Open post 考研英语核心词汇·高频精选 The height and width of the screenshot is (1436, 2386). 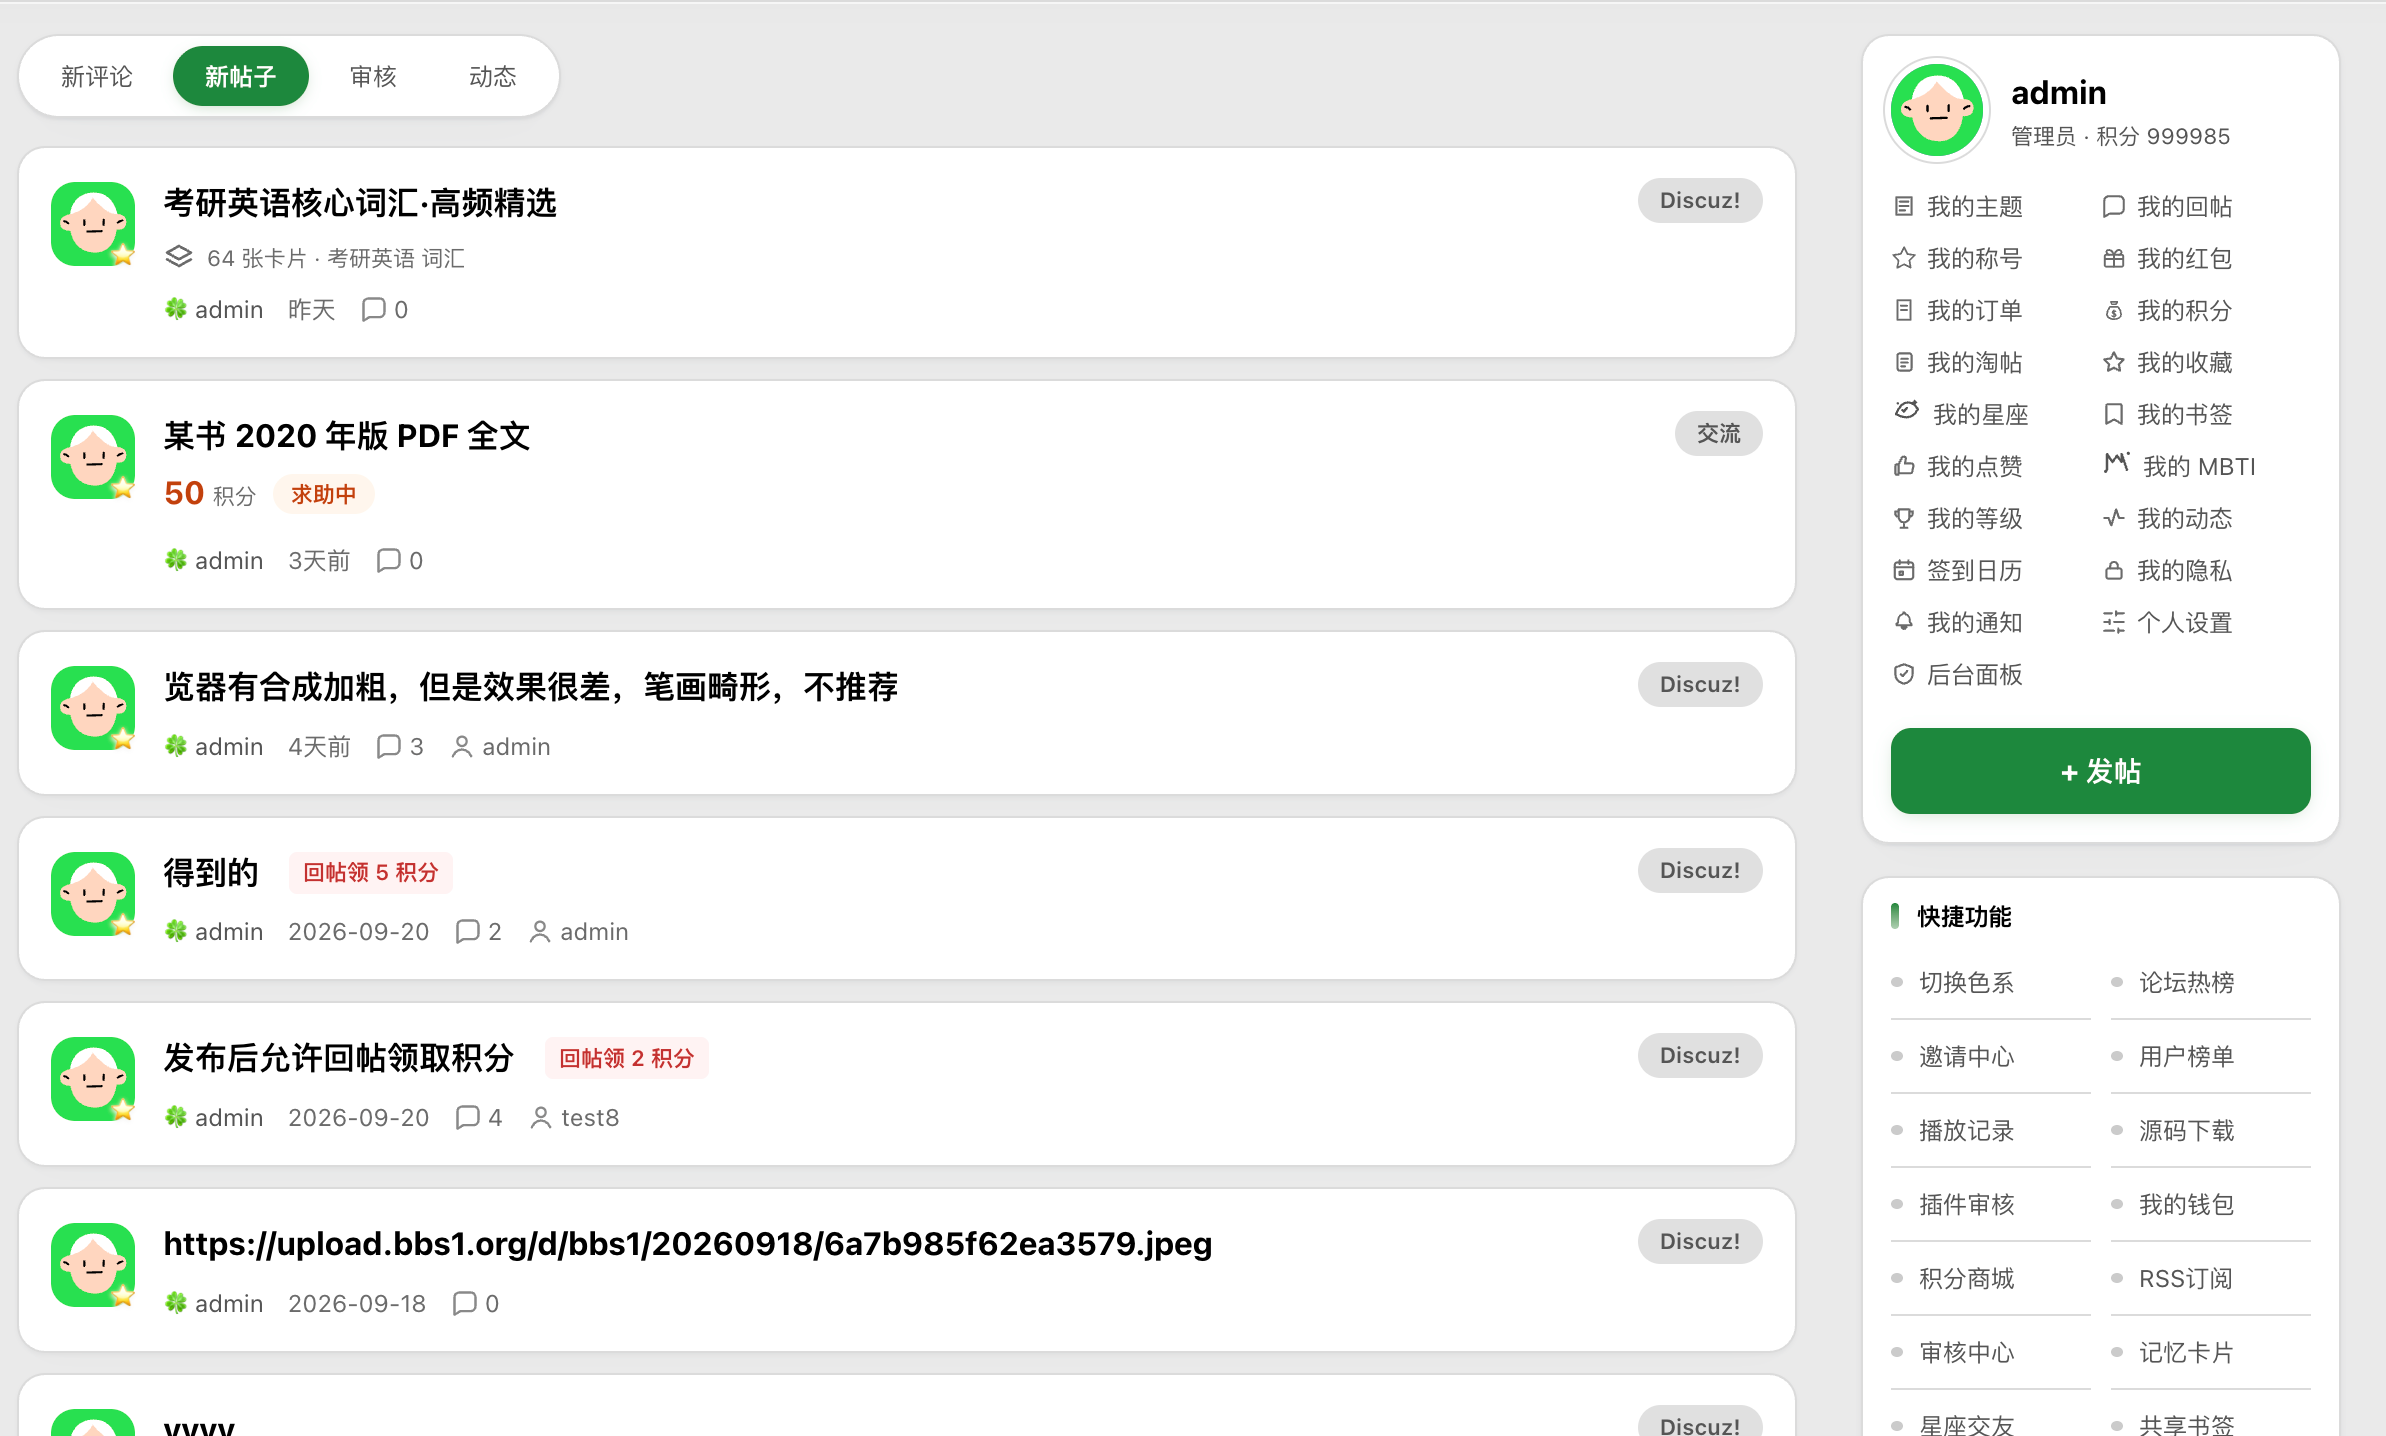point(360,203)
